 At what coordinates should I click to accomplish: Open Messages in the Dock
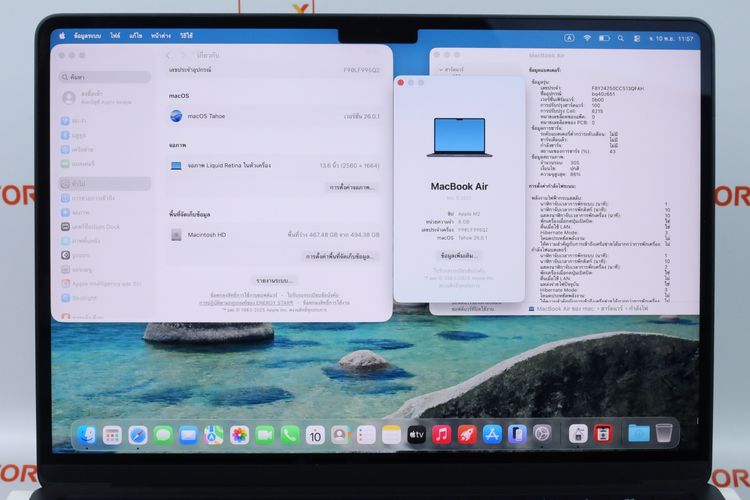[163, 435]
